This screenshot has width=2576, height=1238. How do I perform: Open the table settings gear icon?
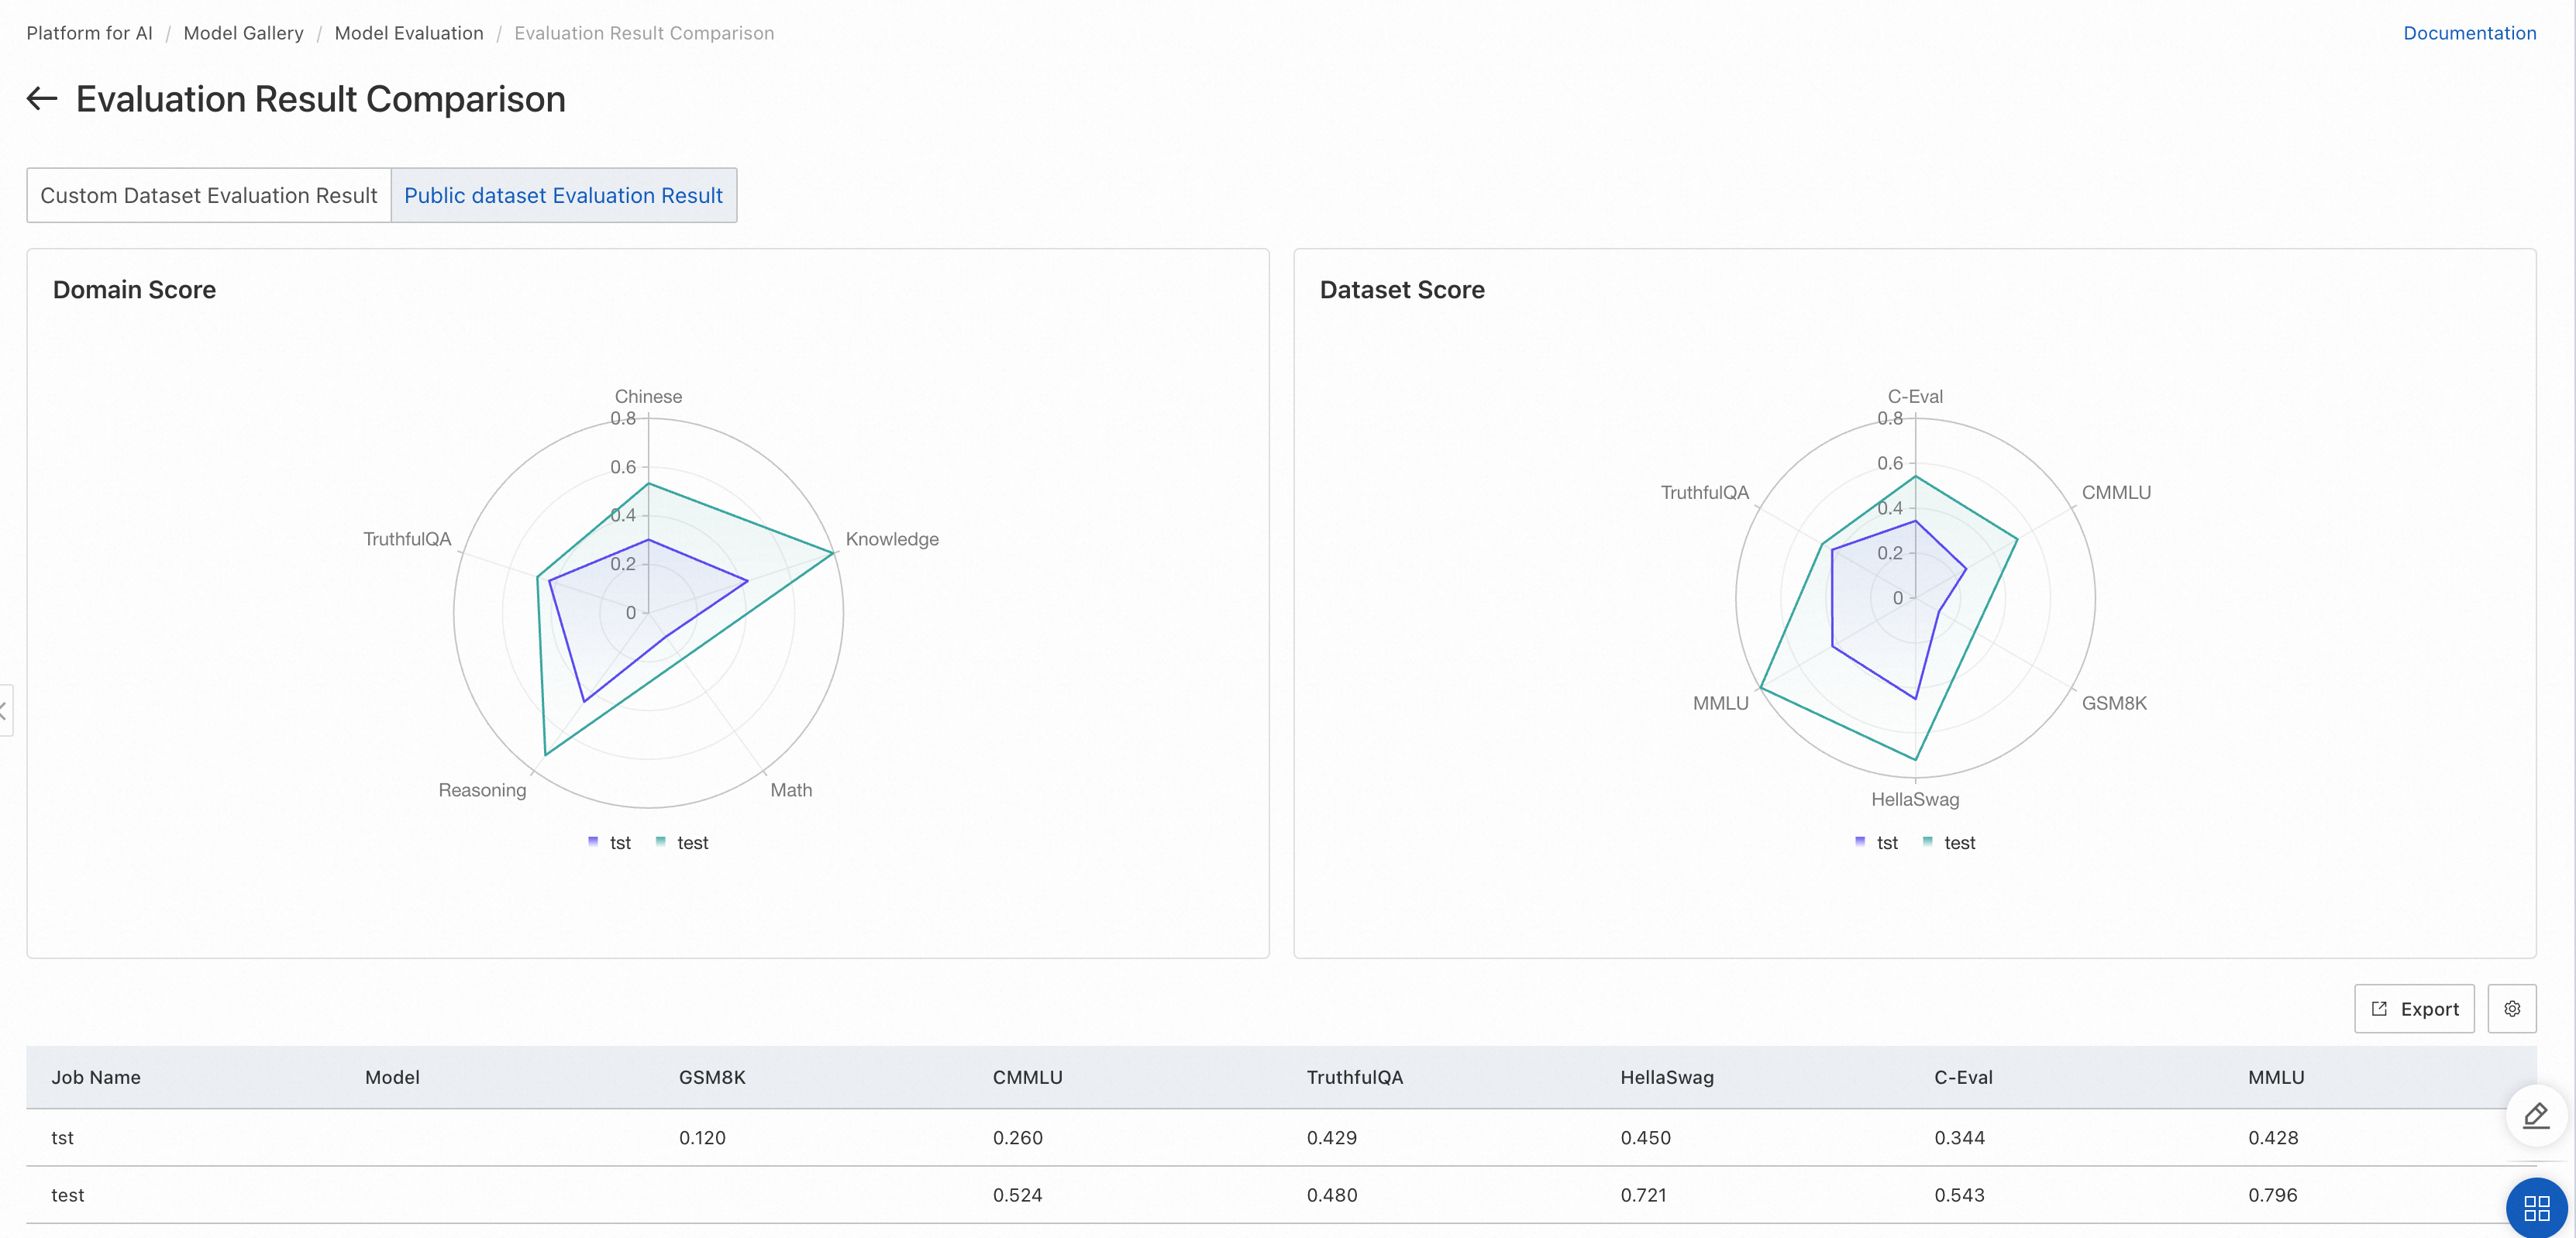point(2511,1009)
